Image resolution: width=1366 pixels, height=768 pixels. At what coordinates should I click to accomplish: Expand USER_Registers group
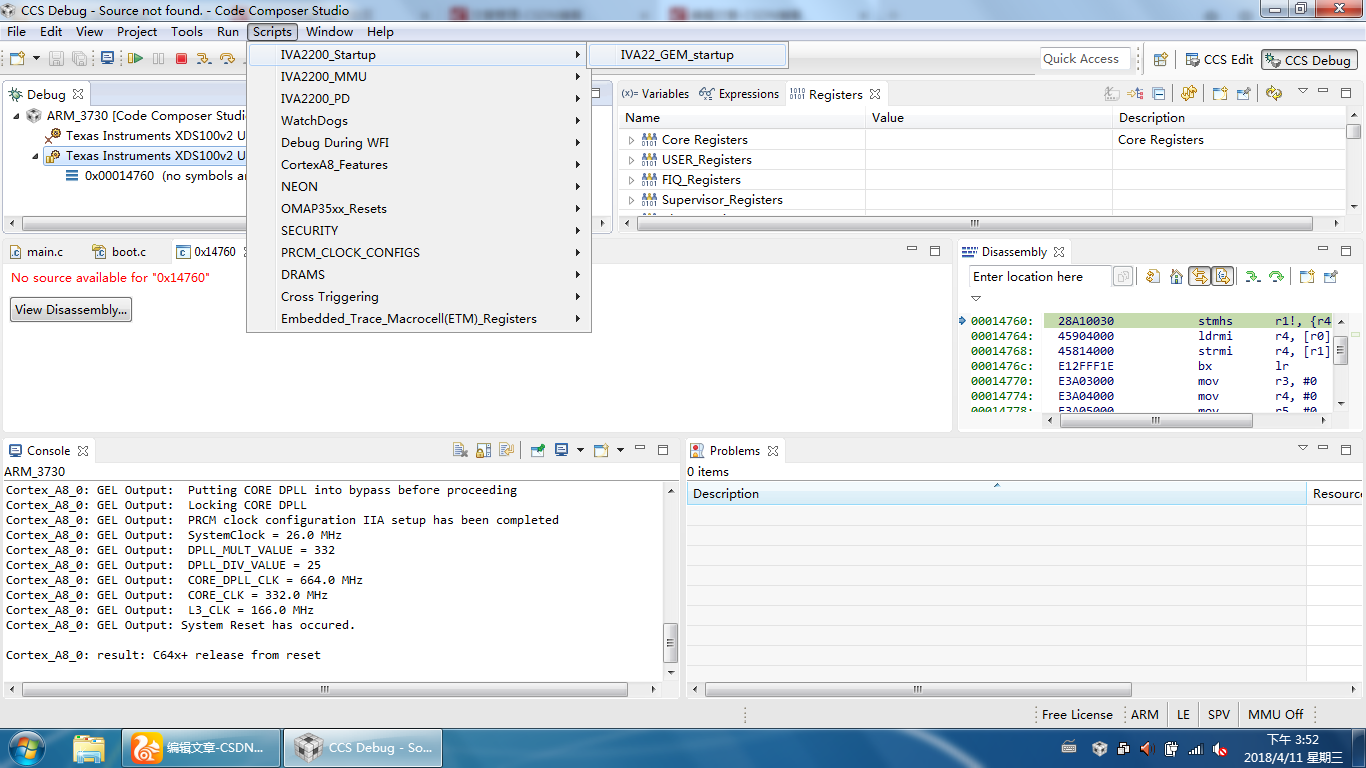click(x=631, y=160)
